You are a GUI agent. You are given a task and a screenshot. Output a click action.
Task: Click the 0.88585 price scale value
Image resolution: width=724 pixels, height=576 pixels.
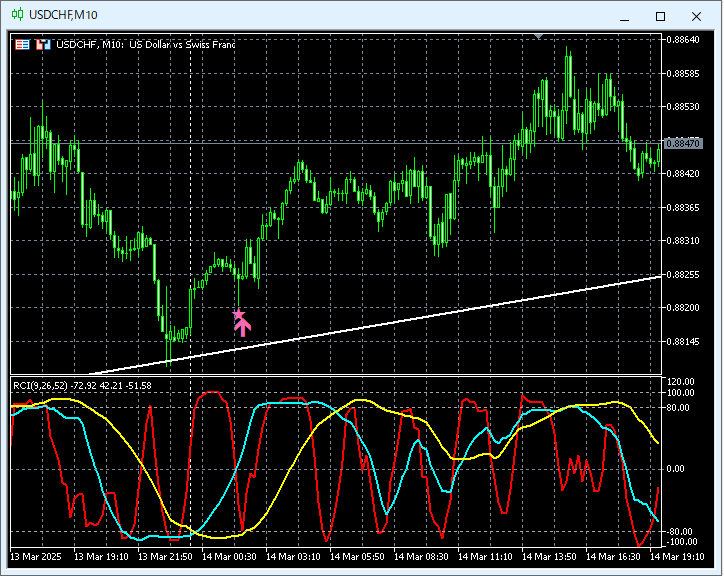click(x=683, y=73)
